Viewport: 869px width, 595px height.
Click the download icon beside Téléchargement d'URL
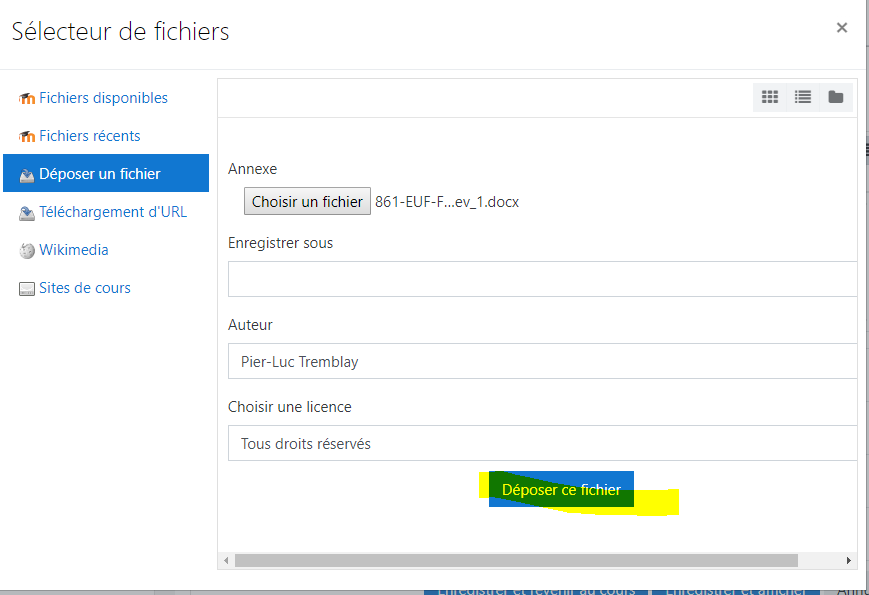coord(27,212)
